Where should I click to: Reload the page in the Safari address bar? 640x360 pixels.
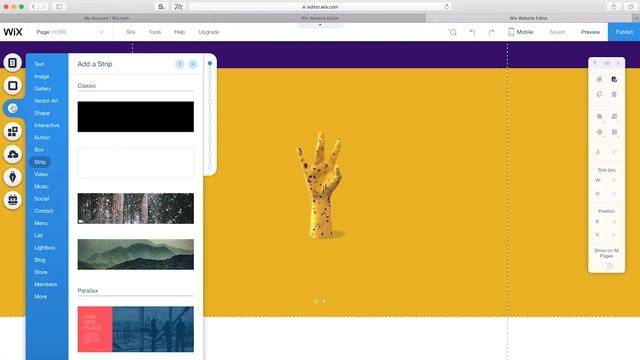click(447, 7)
